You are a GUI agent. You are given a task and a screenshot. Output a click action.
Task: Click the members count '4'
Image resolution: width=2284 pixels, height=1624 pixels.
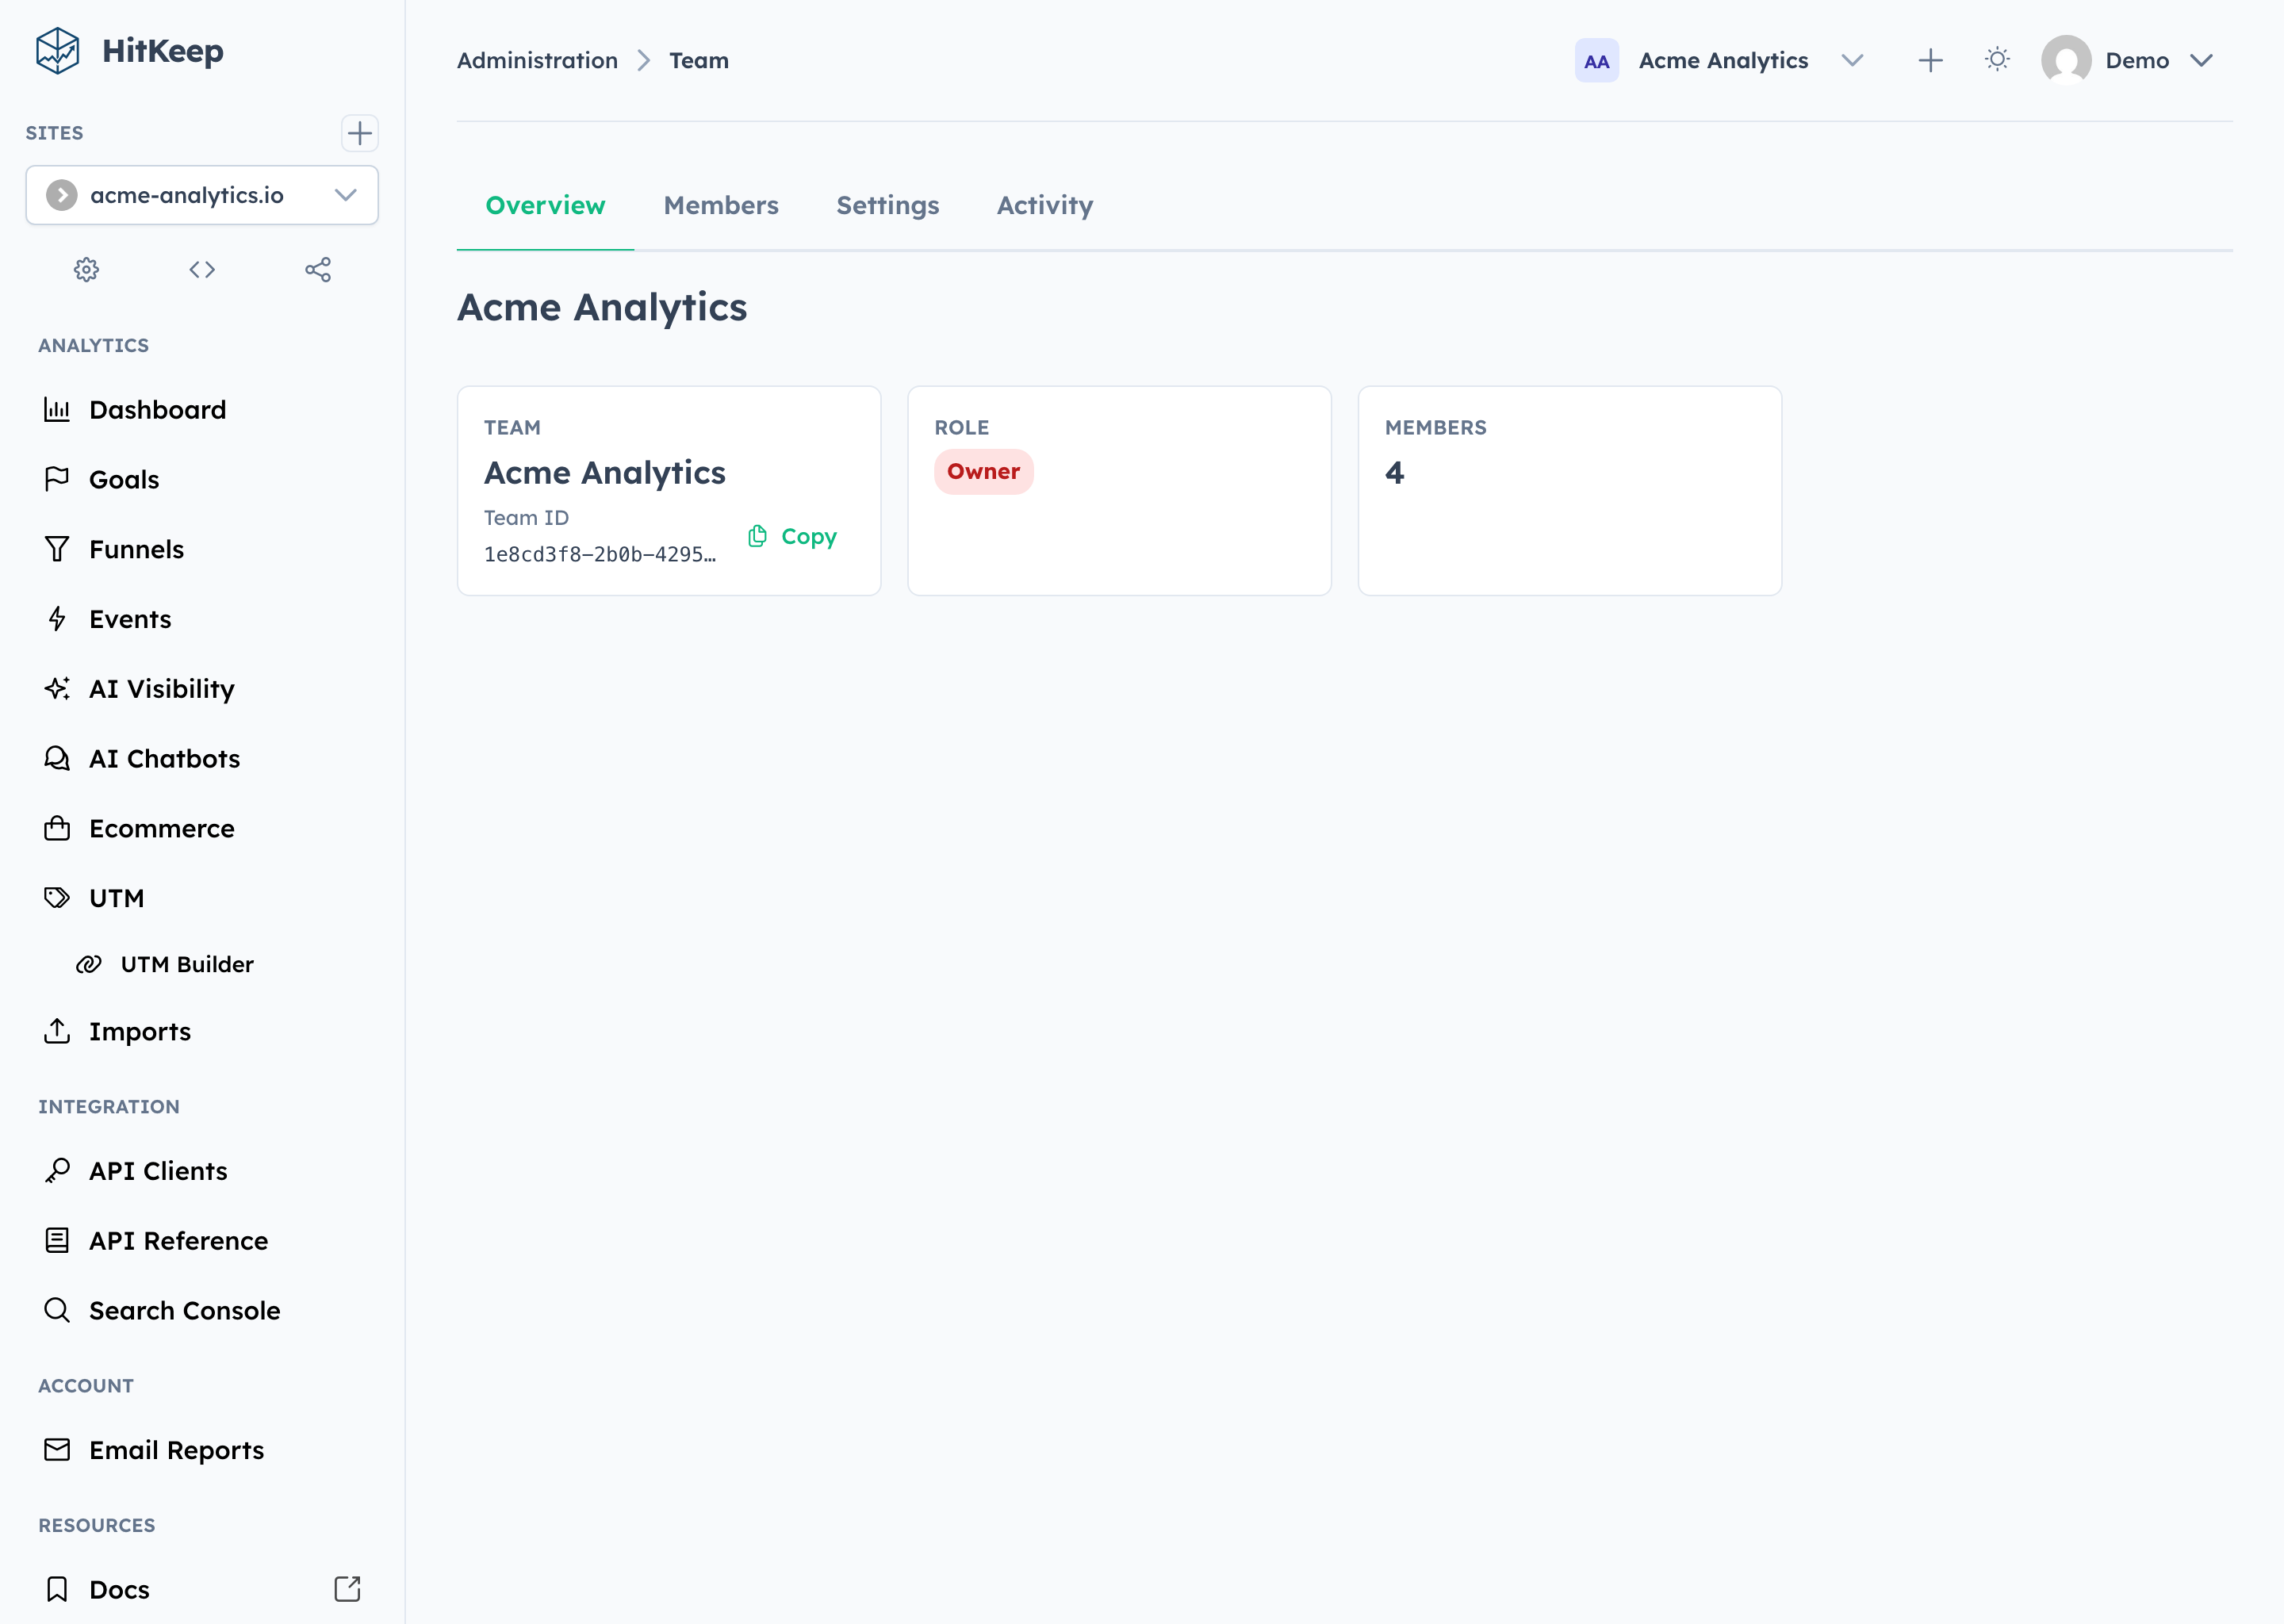(1394, 473)
